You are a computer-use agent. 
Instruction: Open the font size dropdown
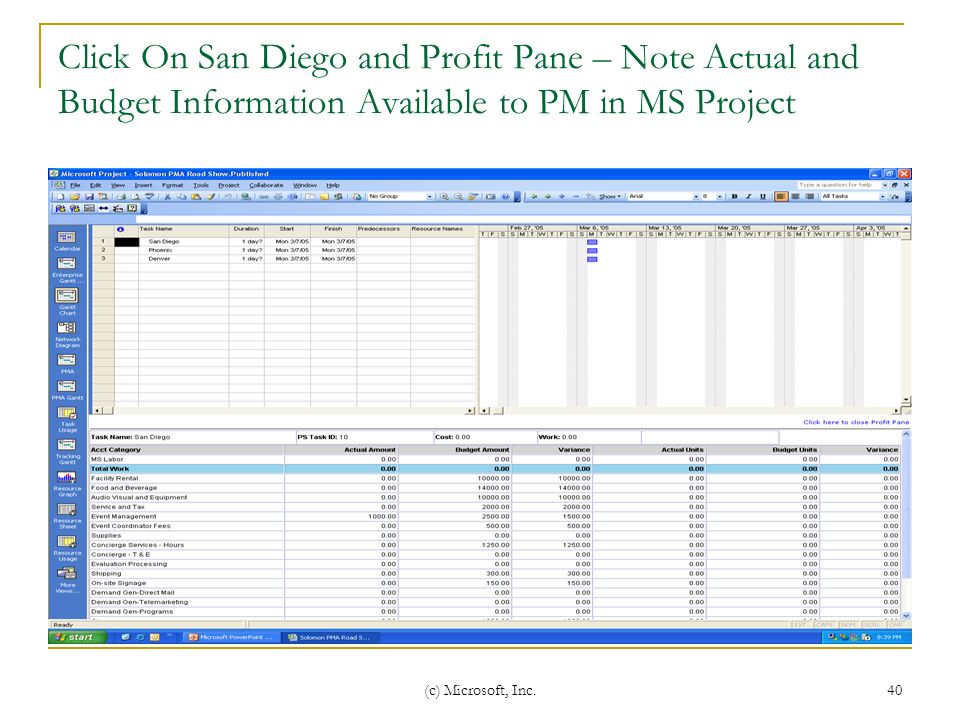(x=720, y=197)
